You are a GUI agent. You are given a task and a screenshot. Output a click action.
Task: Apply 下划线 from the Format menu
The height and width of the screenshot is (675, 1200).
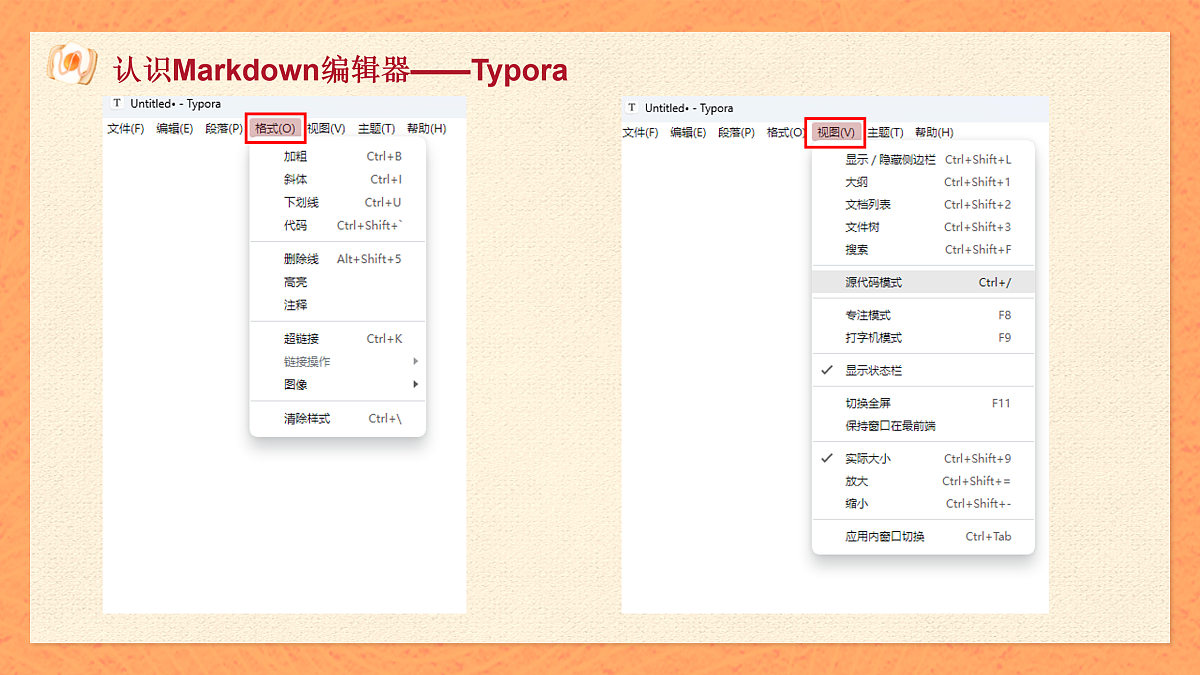pos(338,202)
